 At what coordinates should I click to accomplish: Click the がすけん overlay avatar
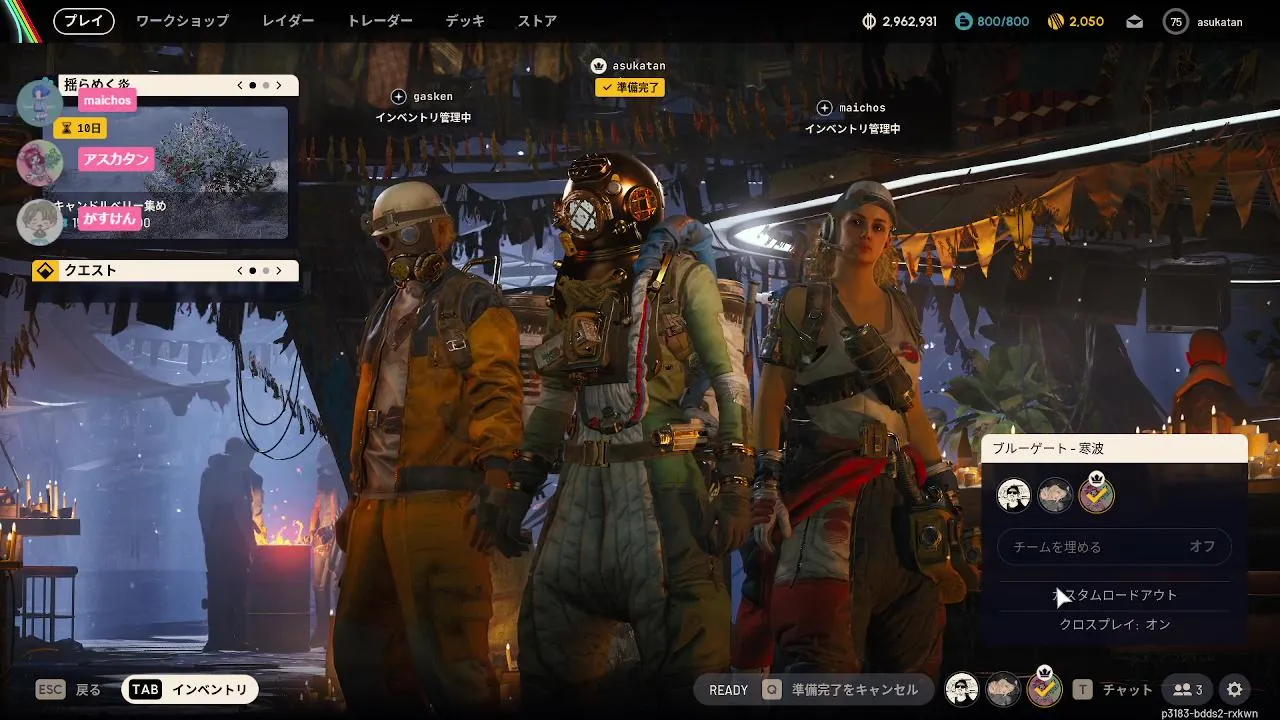pos(40,222)
